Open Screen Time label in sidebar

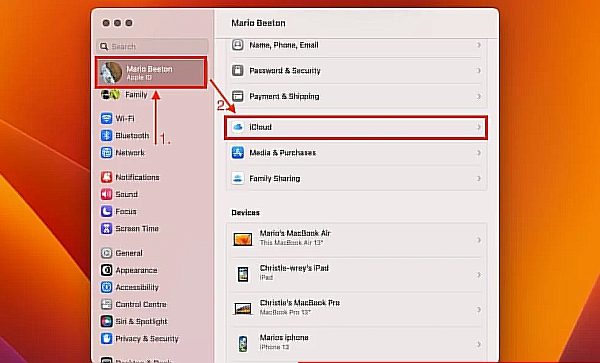tap(137, 228)
